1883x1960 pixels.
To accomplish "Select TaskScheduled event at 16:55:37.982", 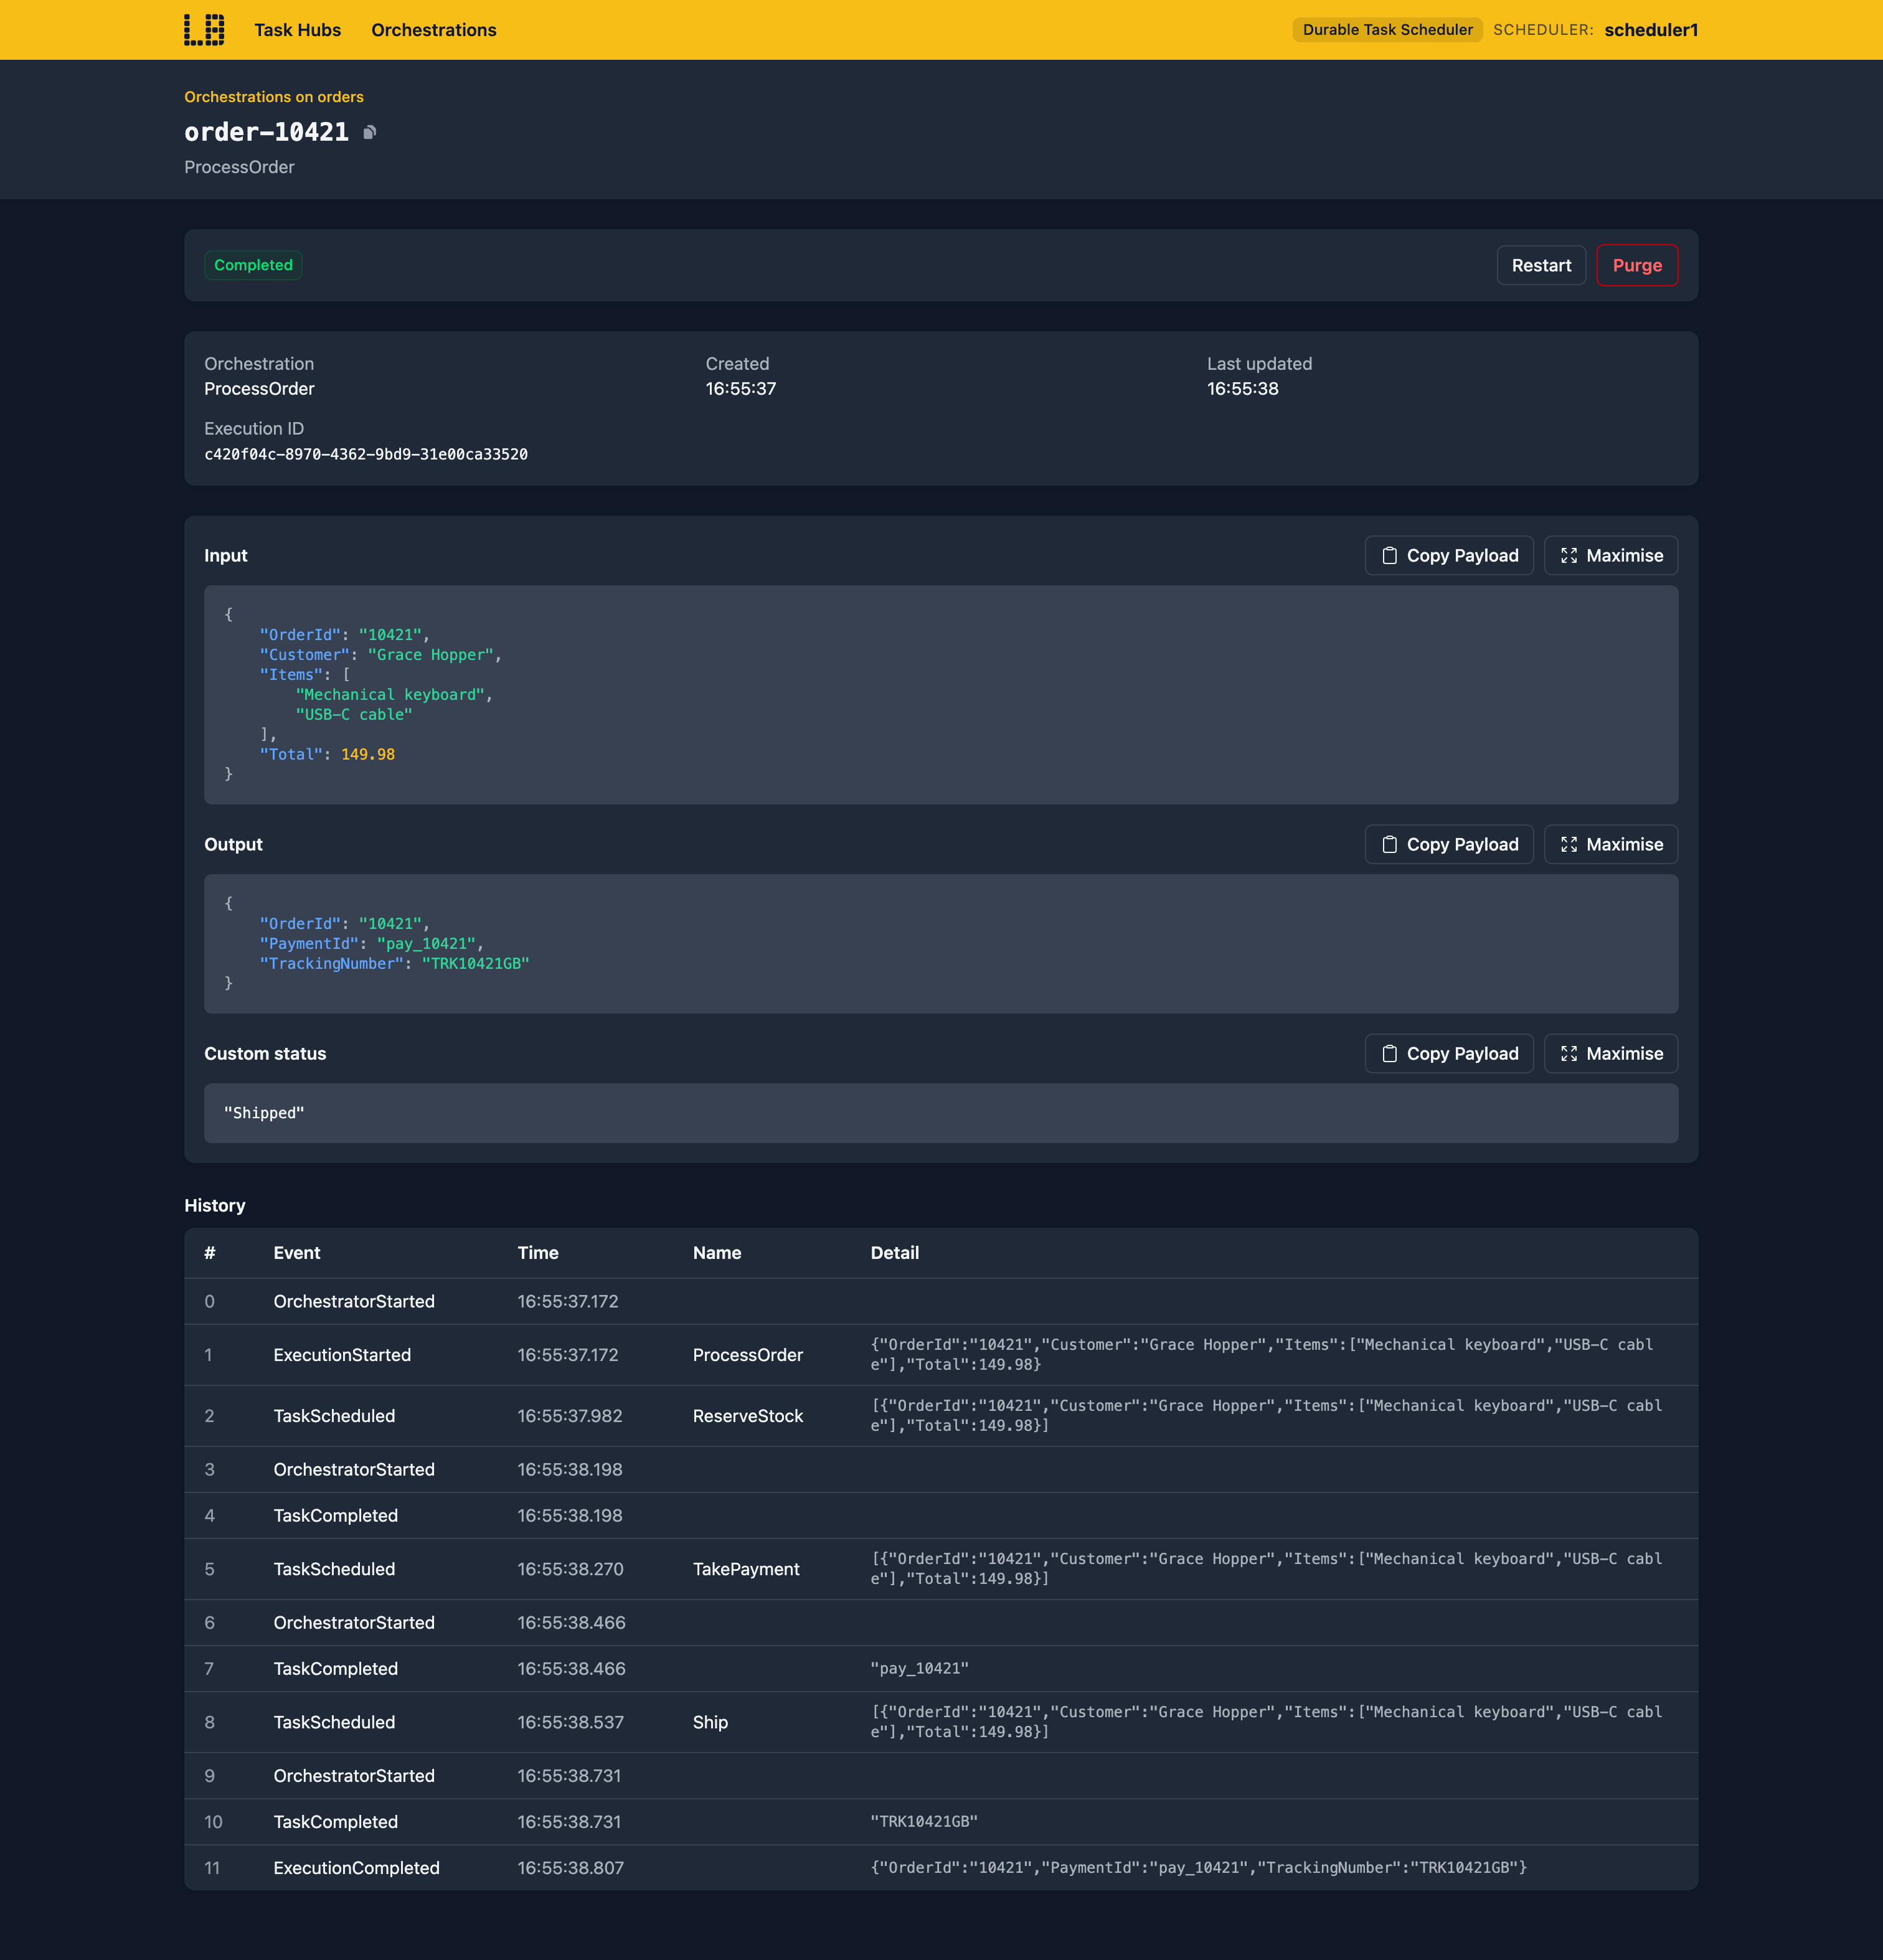I will pos(334,1416).
